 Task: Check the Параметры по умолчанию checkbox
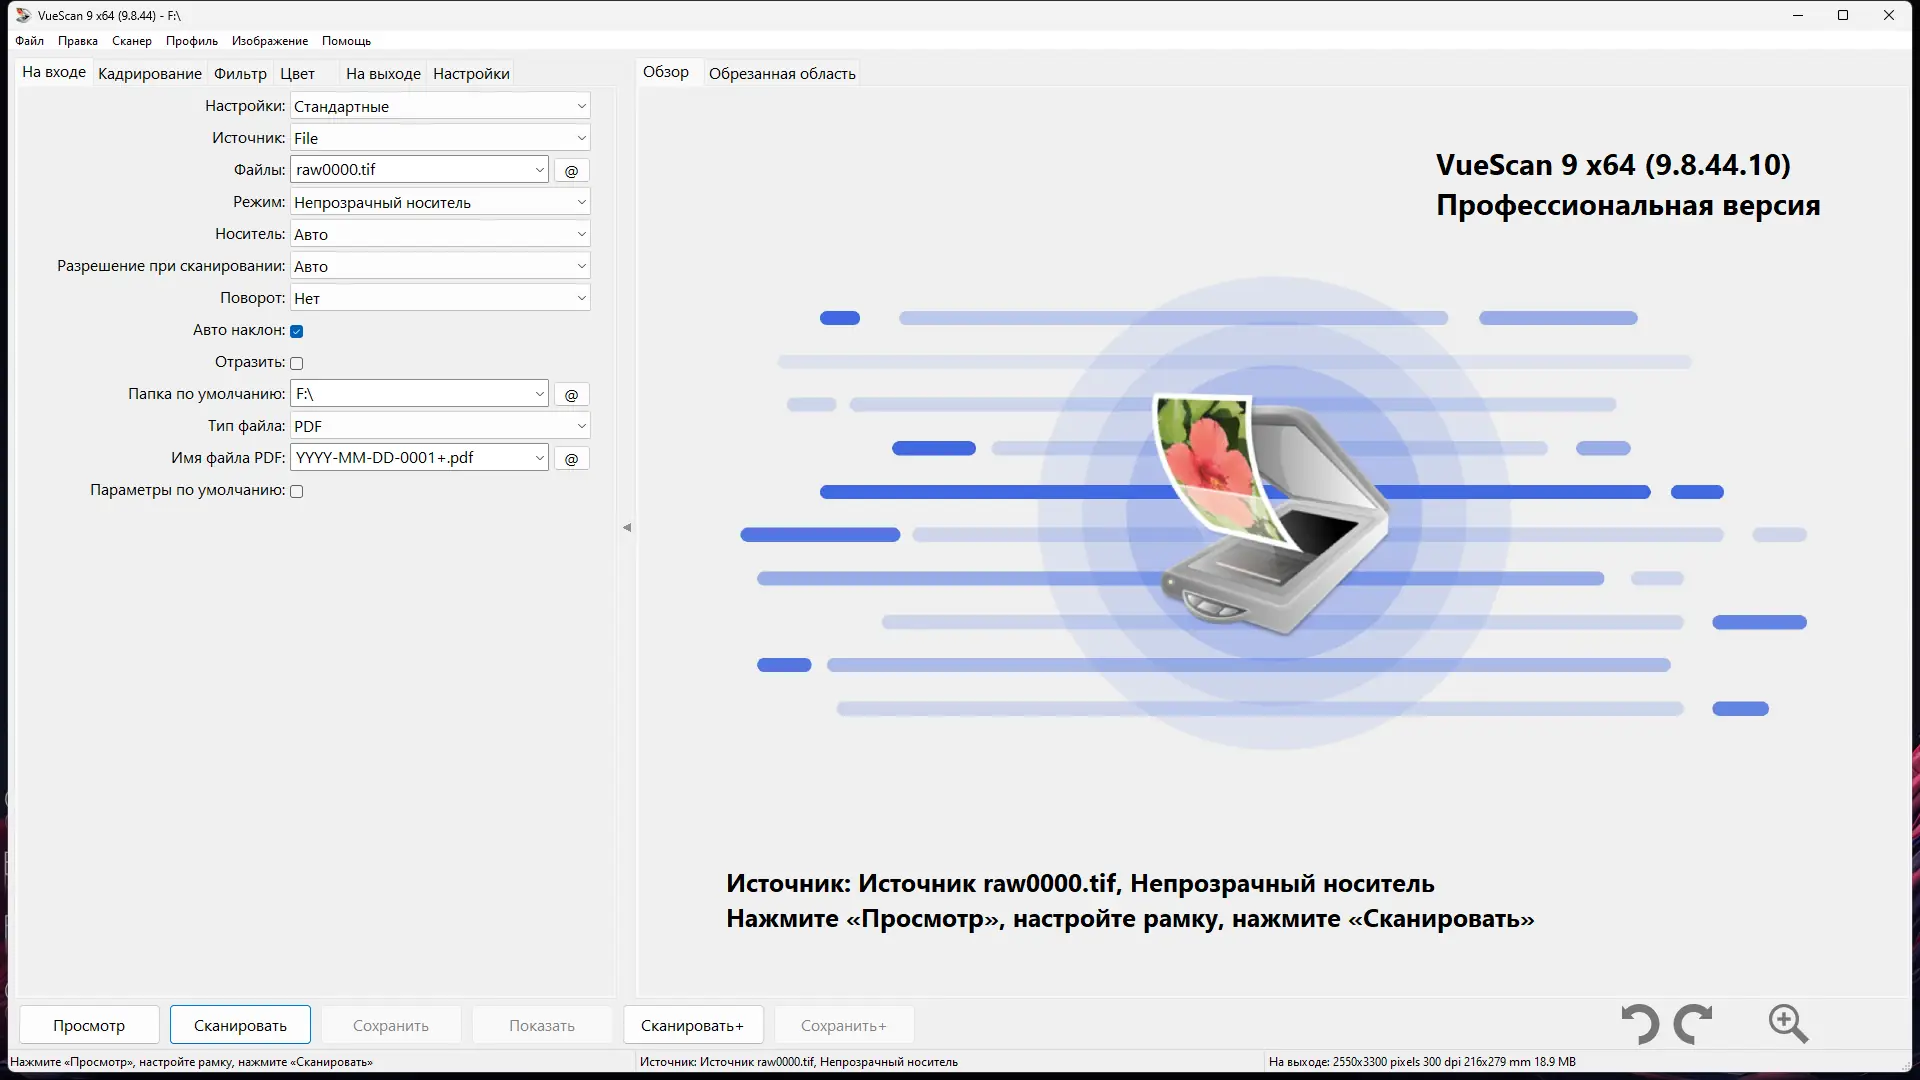click(296, 491)
